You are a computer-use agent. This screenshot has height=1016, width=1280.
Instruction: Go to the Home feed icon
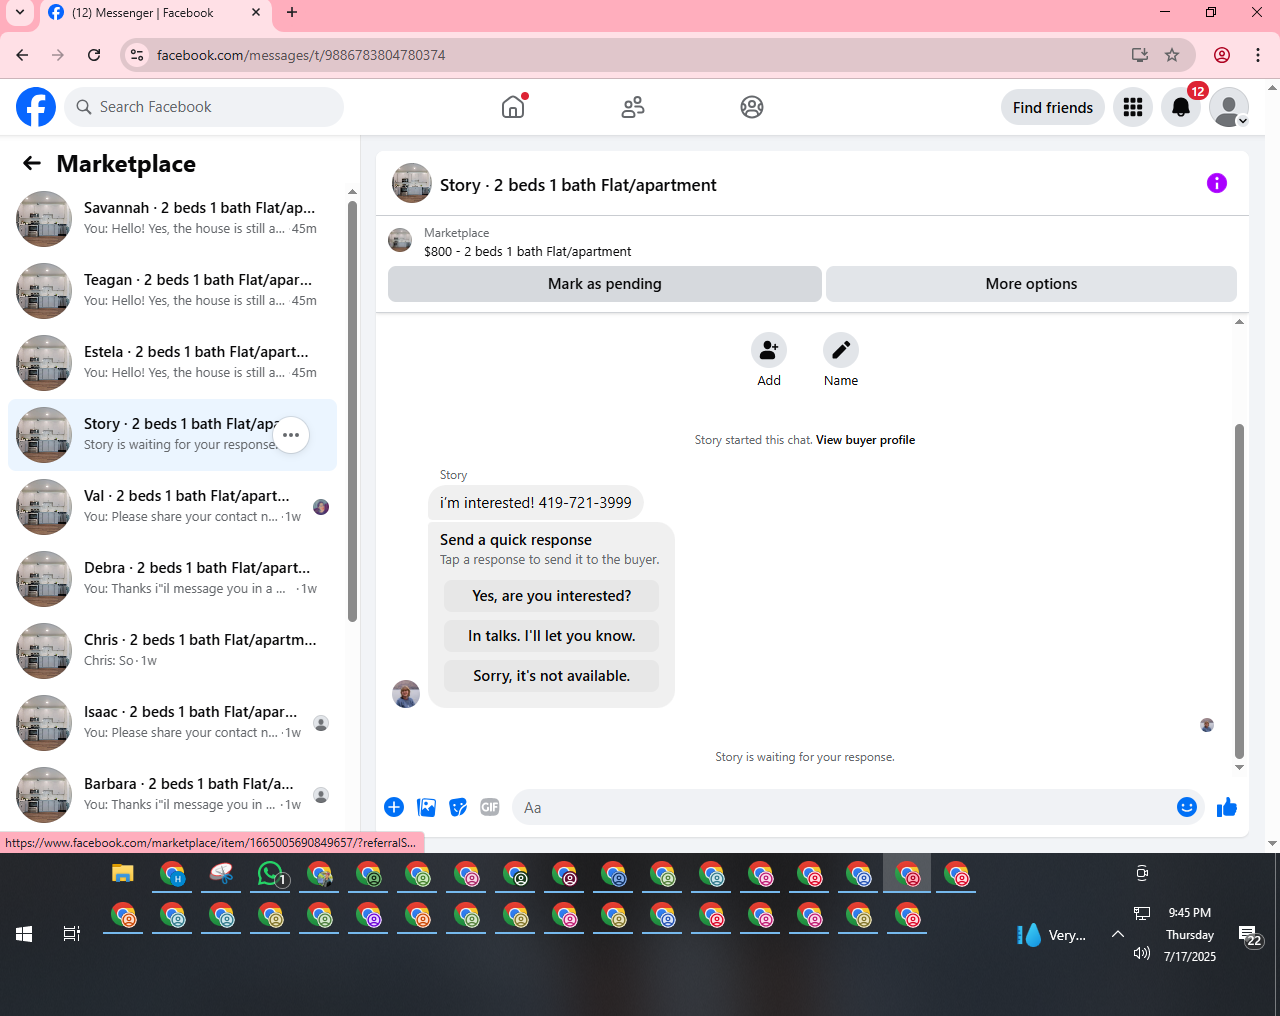513,107
